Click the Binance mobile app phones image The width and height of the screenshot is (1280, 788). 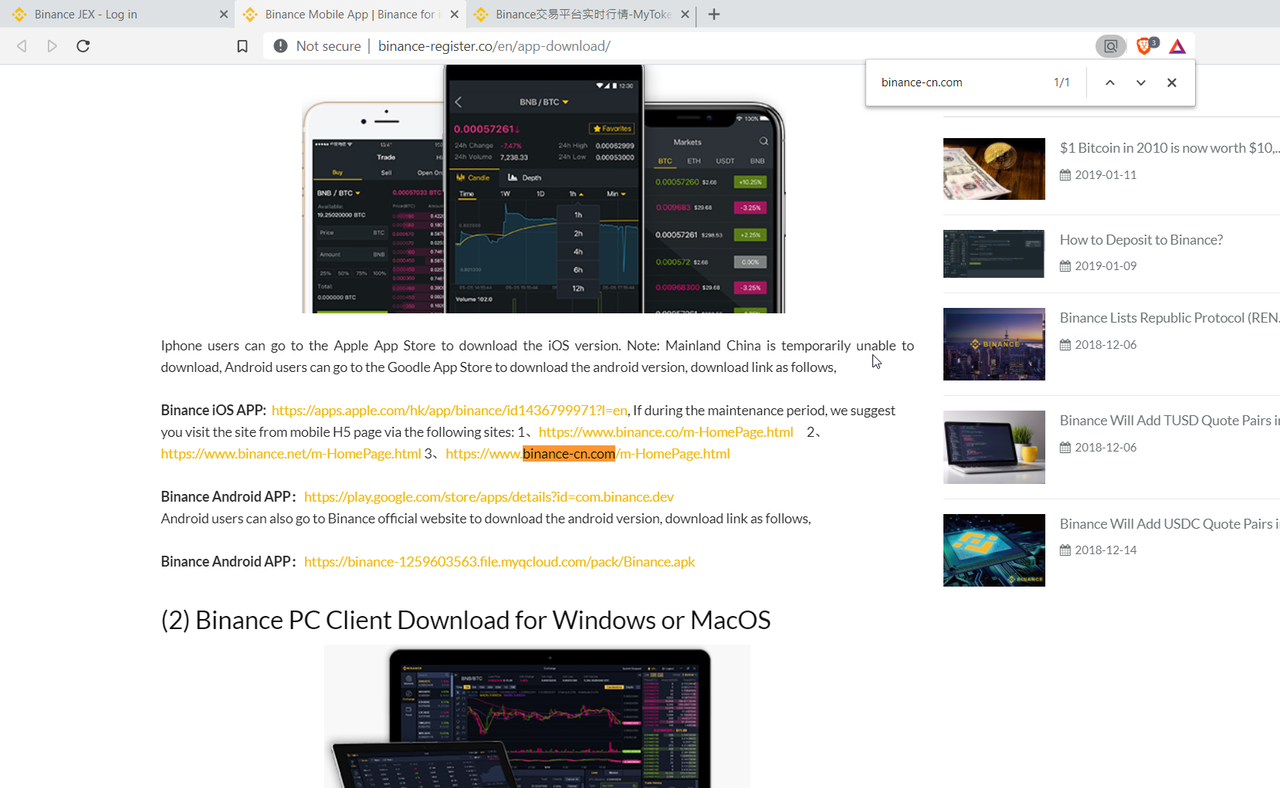click(x=544, y=189)
